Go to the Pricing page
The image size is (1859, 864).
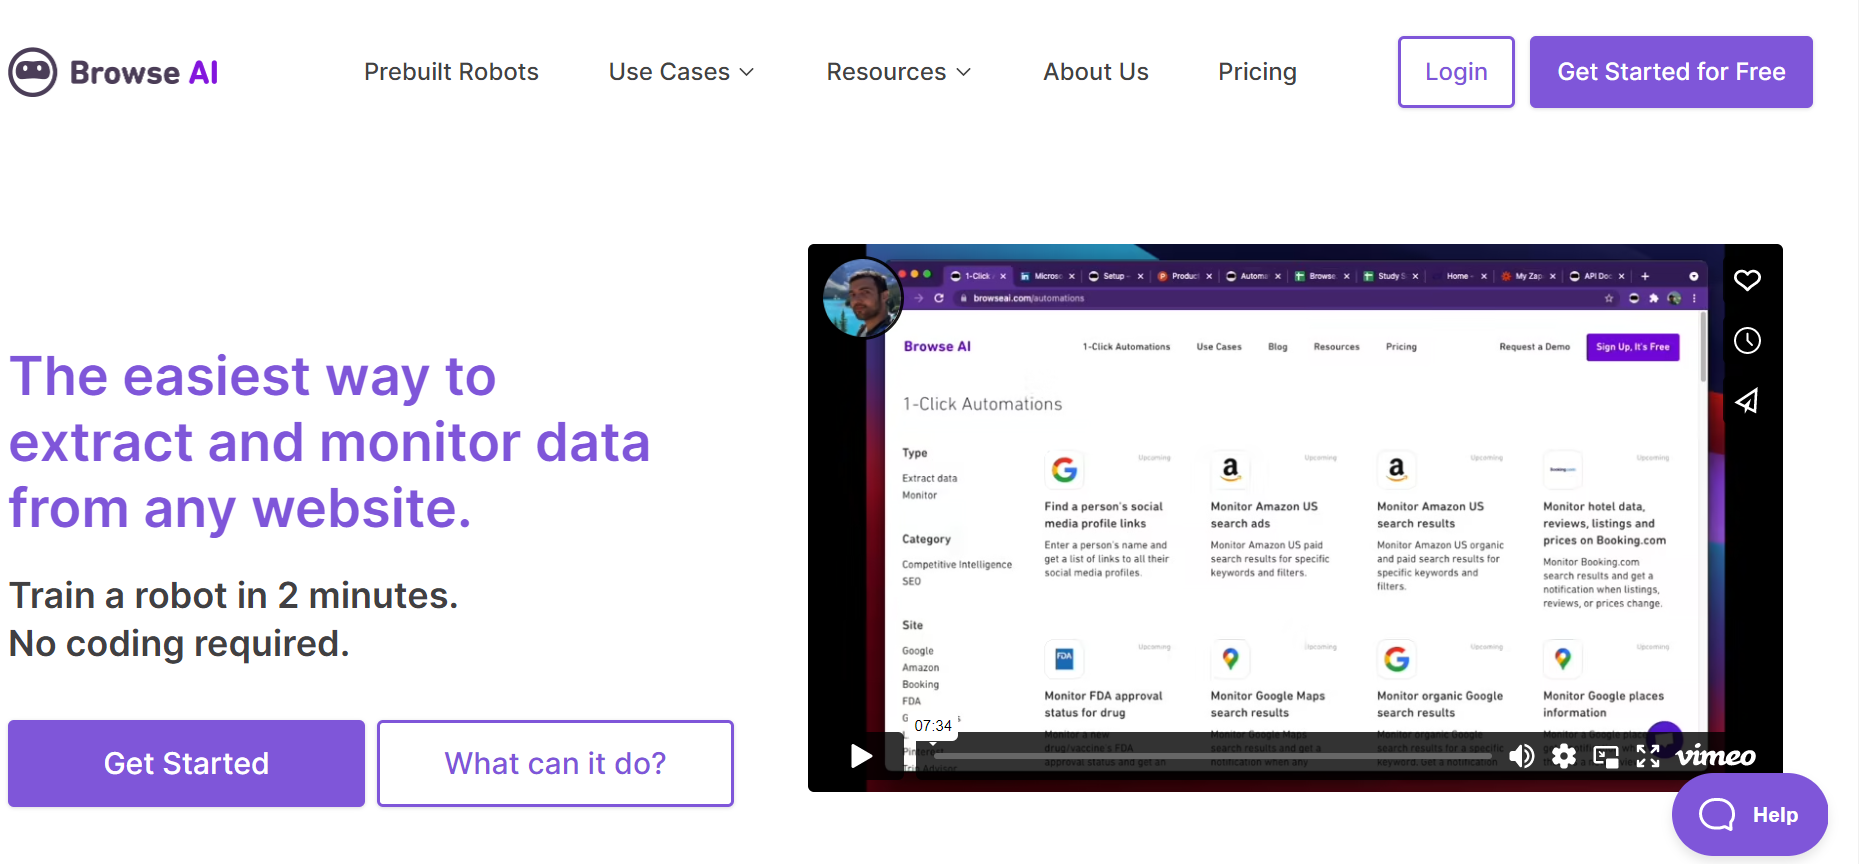tap(1257, 72)
